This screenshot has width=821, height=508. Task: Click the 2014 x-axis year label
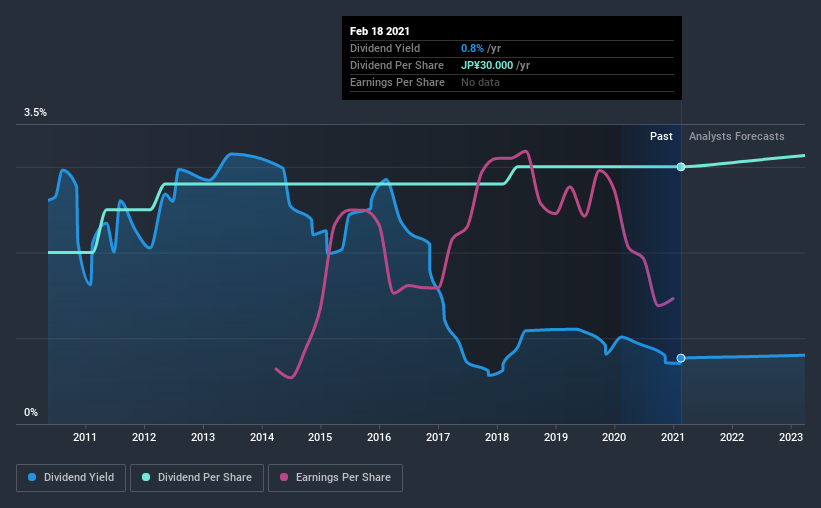(x=262, y=437)
